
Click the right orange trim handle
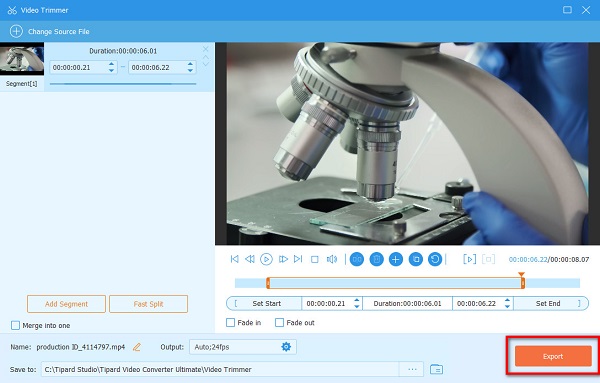pos(522,283)
